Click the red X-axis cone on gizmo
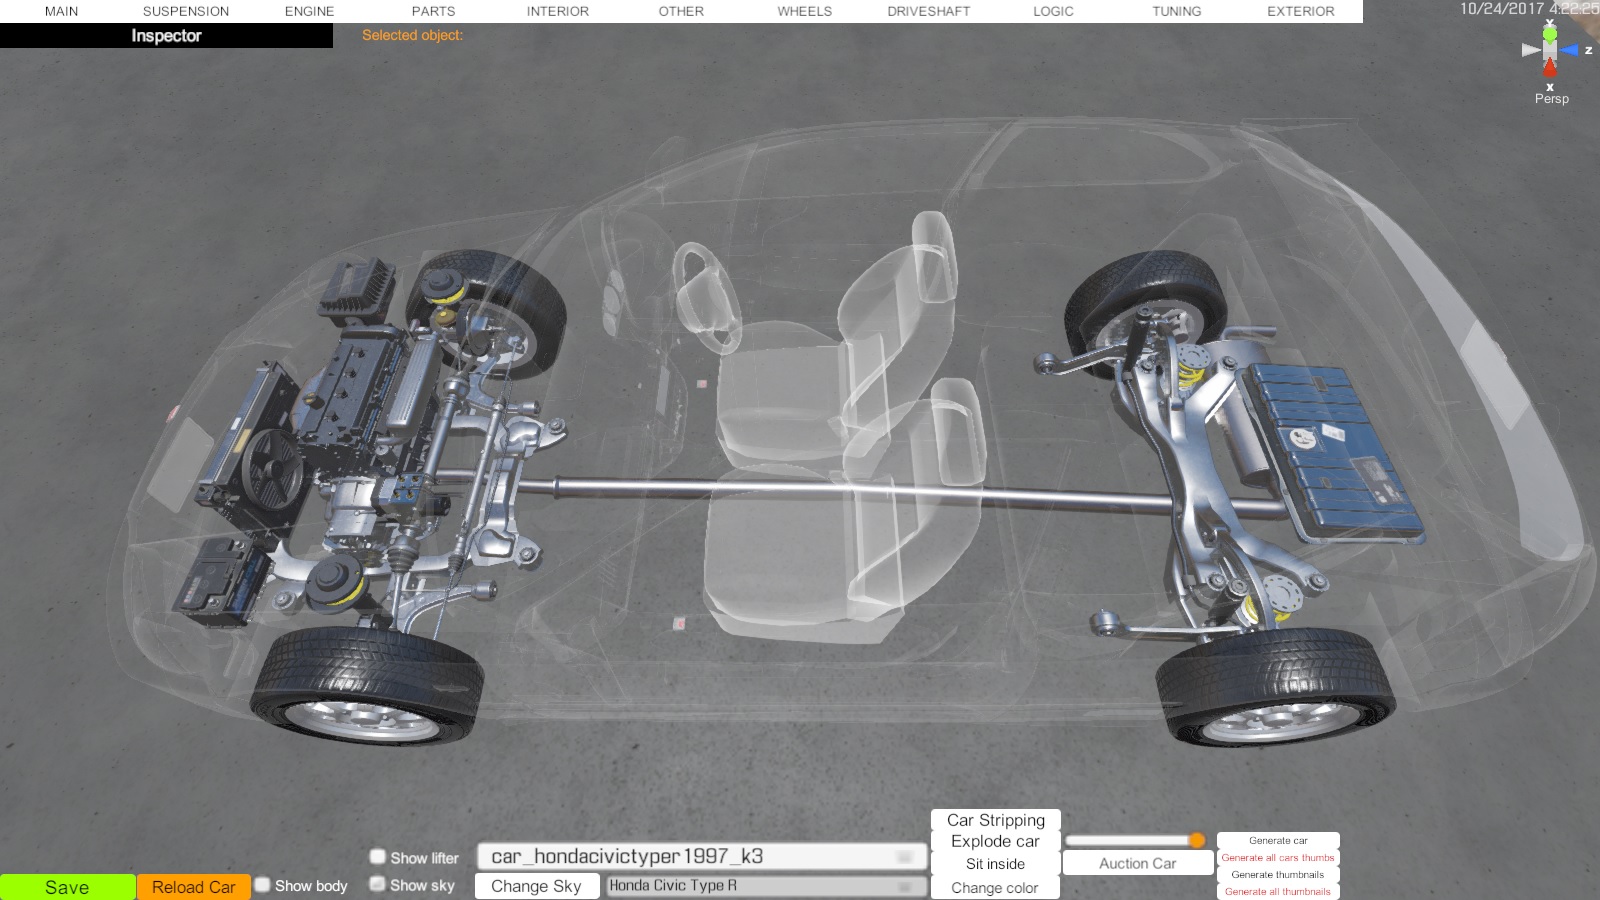Viewport: 1600px width, 900px height. [1550, 68]
